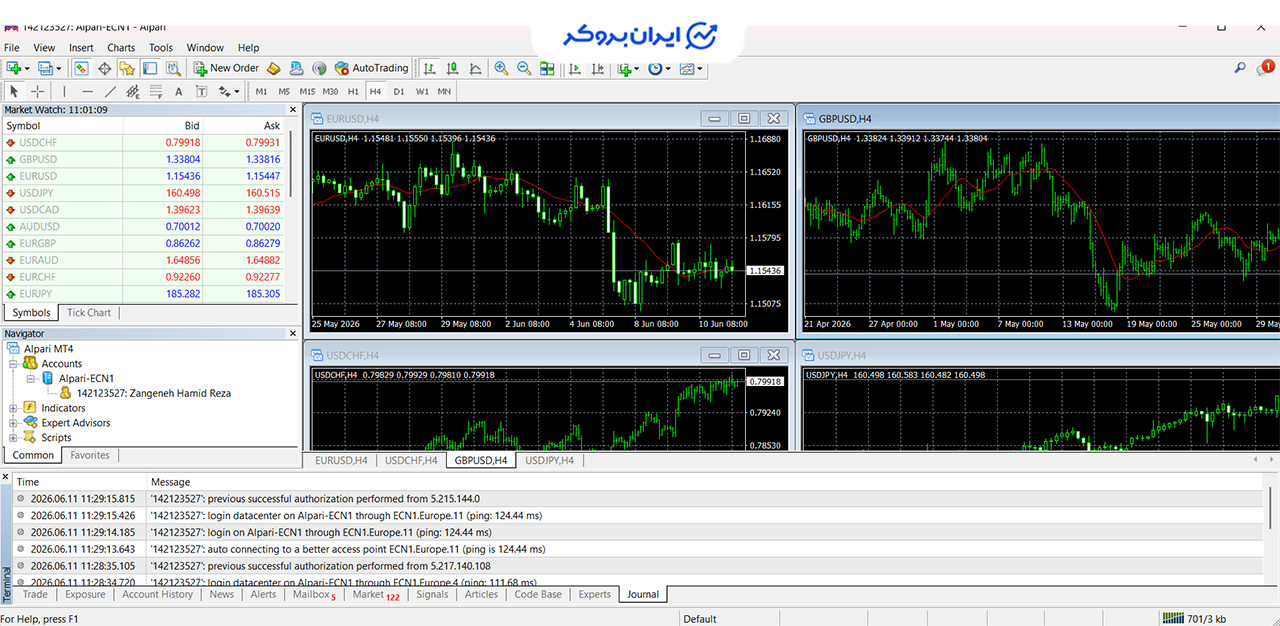
Task: Switch chart to candlesticks display
Action: [x=452, y=68]
